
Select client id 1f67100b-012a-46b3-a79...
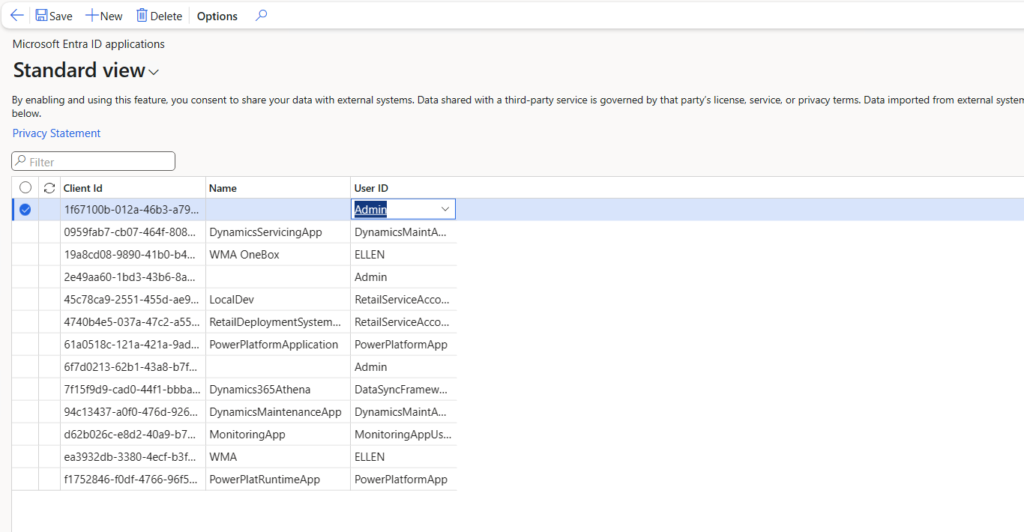[x=133, y=210]
